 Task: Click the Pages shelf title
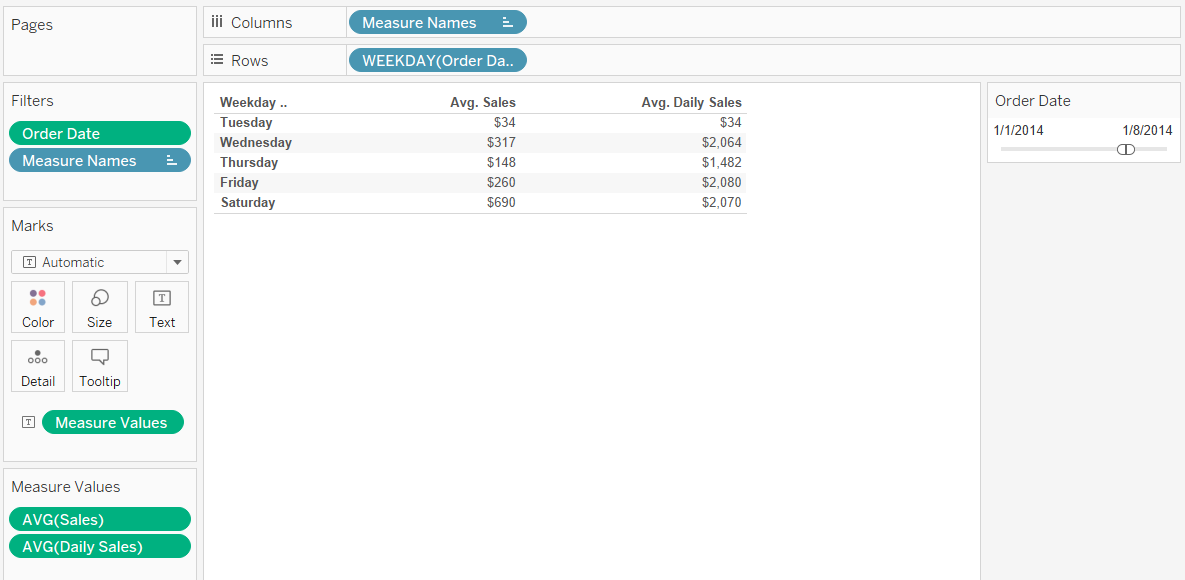click(32, 25)
